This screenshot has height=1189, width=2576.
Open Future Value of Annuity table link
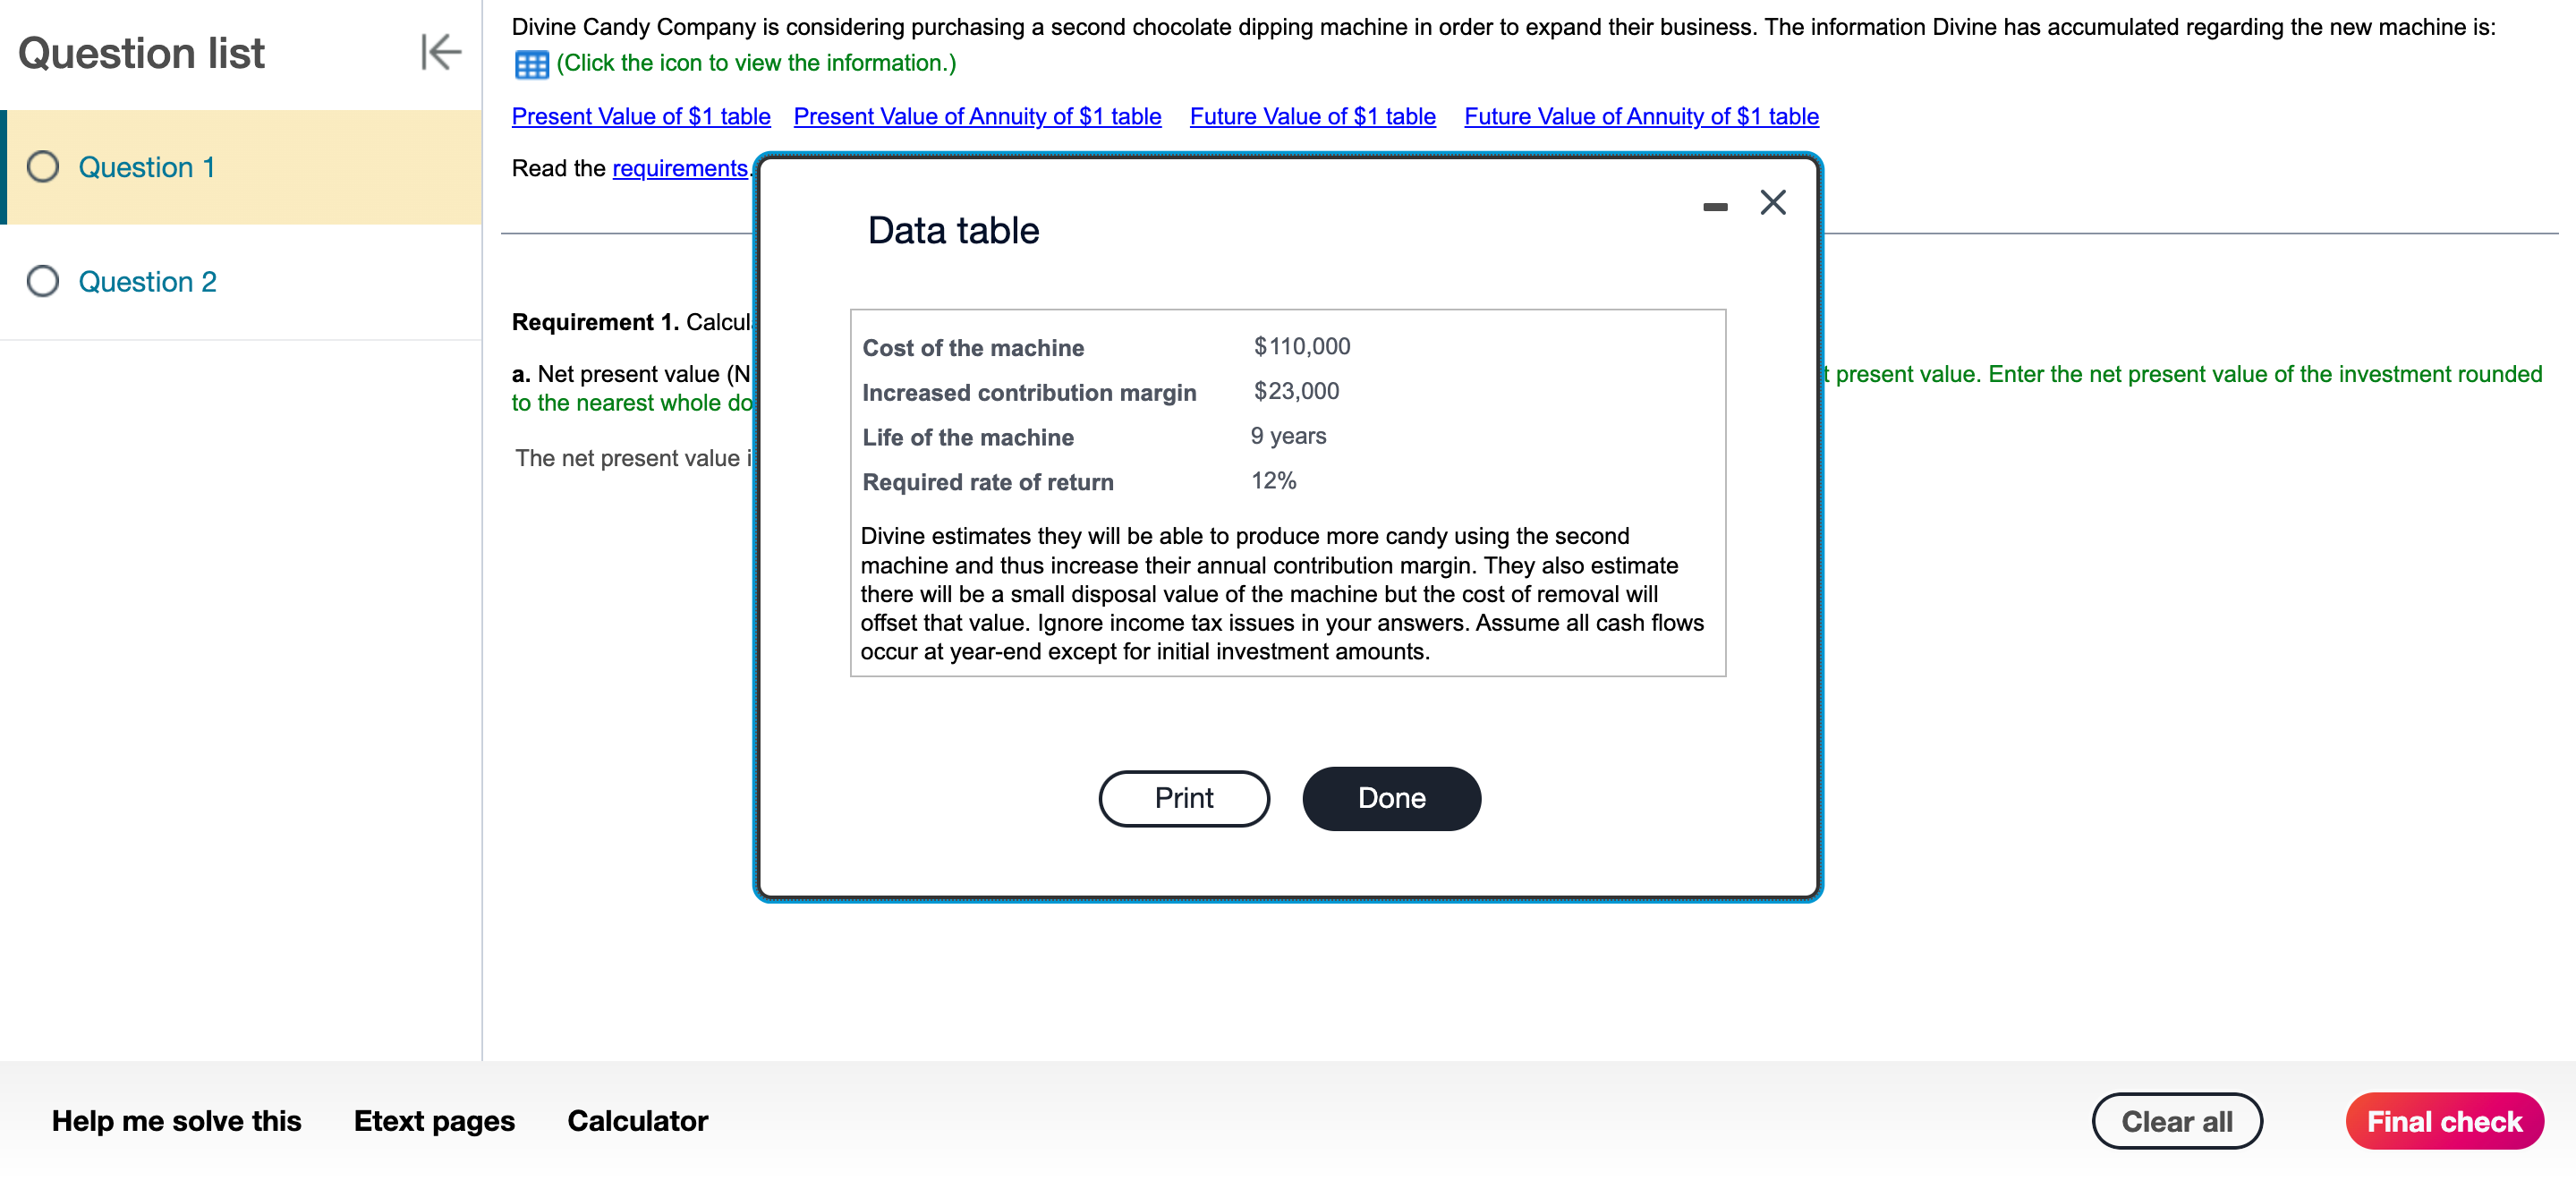pyautogui.click(x=1641, y=117)
